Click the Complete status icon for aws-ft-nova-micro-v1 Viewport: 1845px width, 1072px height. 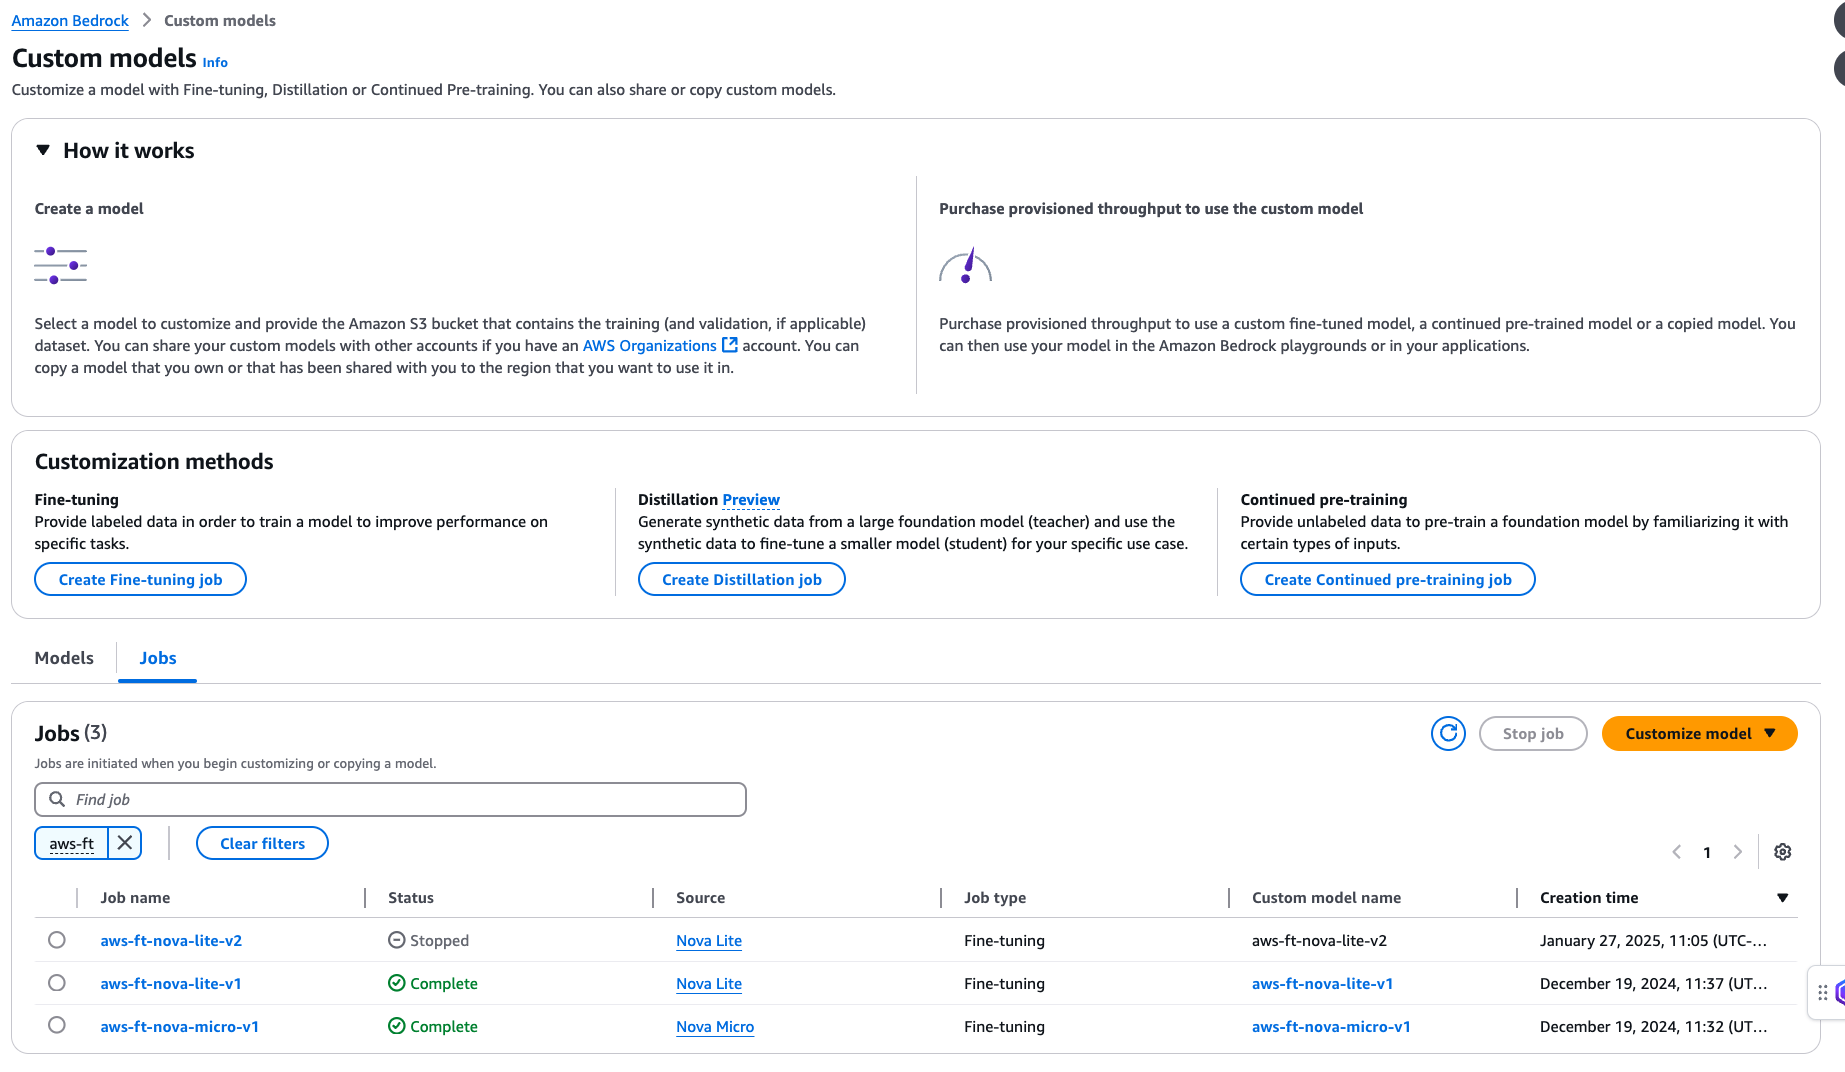pos(396,1026)
